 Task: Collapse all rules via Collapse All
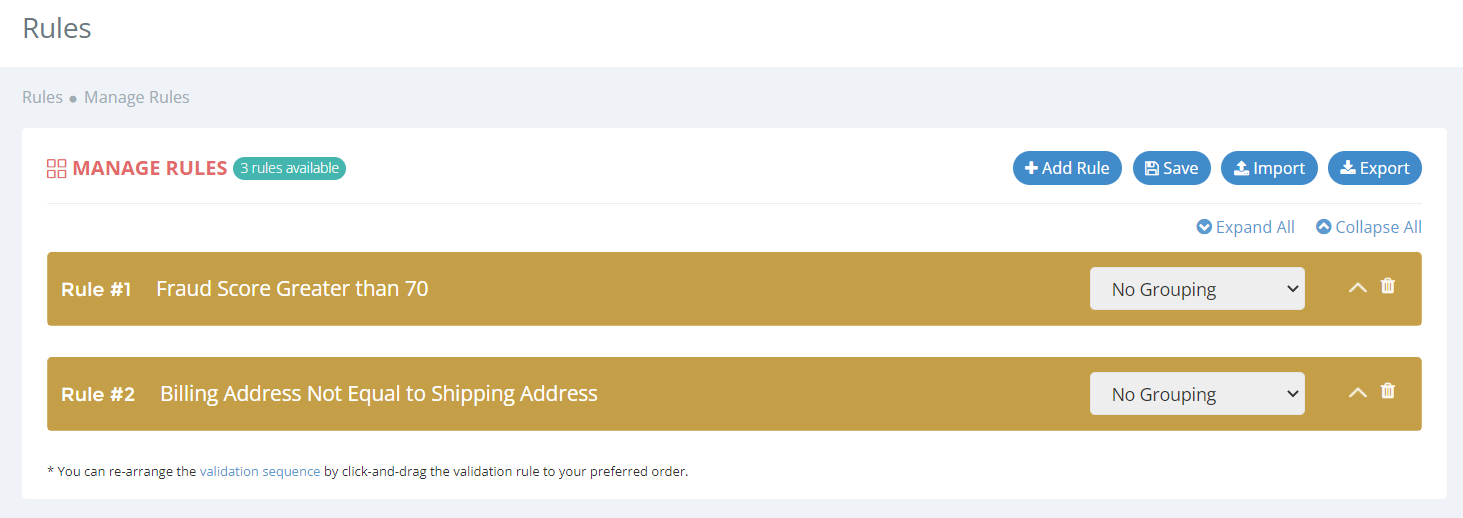pyautogui.click(x=1369, y=227)
